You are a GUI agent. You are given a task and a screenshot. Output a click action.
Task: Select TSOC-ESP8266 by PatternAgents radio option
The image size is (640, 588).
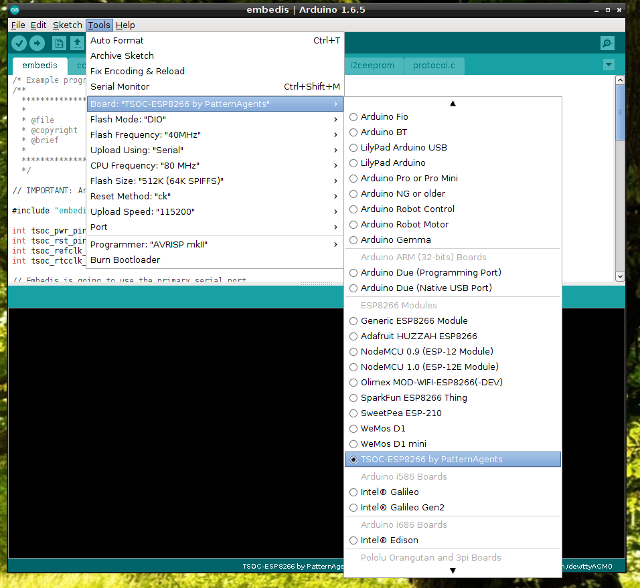453,459
